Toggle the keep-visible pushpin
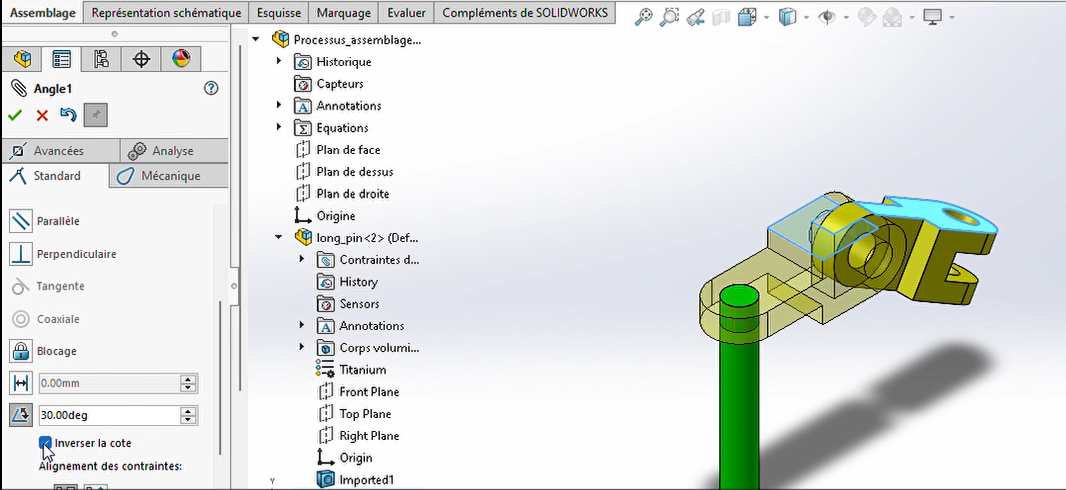The height and width of the screenshot is (490, 1066). tap(95, 115)
